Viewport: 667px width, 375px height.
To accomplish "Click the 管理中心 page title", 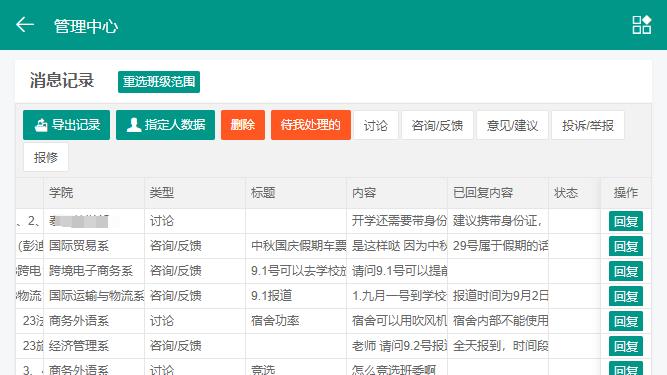I will [86, 26].
